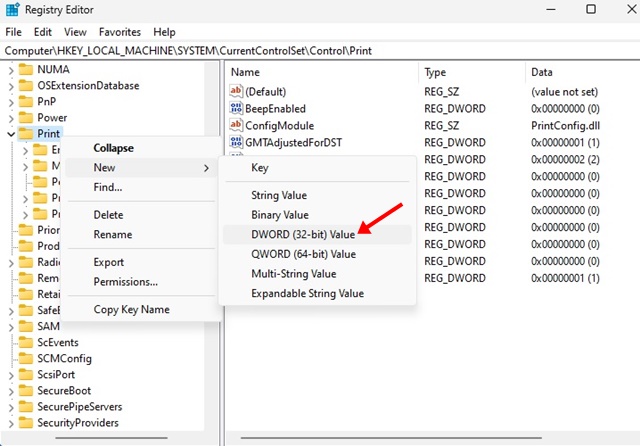The height and width of the screenshot is (446, 640).
Task: Expand the PnP key
Action: click(11, 102)
